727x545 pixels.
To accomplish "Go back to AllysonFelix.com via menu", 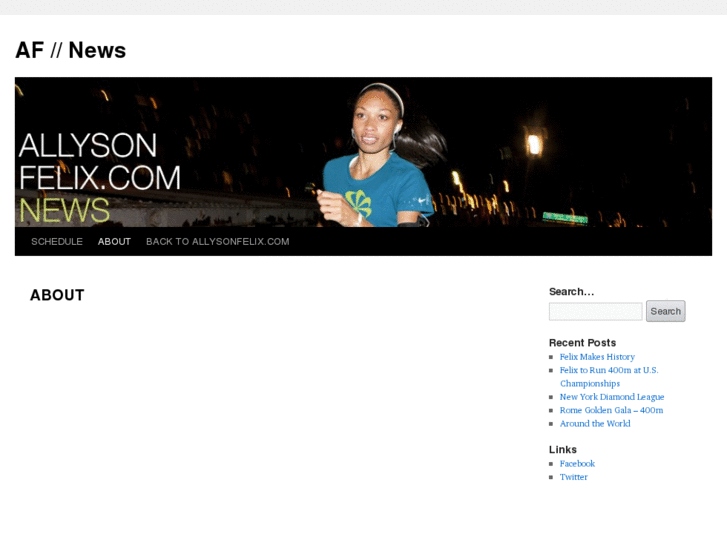I will (217, 242).
